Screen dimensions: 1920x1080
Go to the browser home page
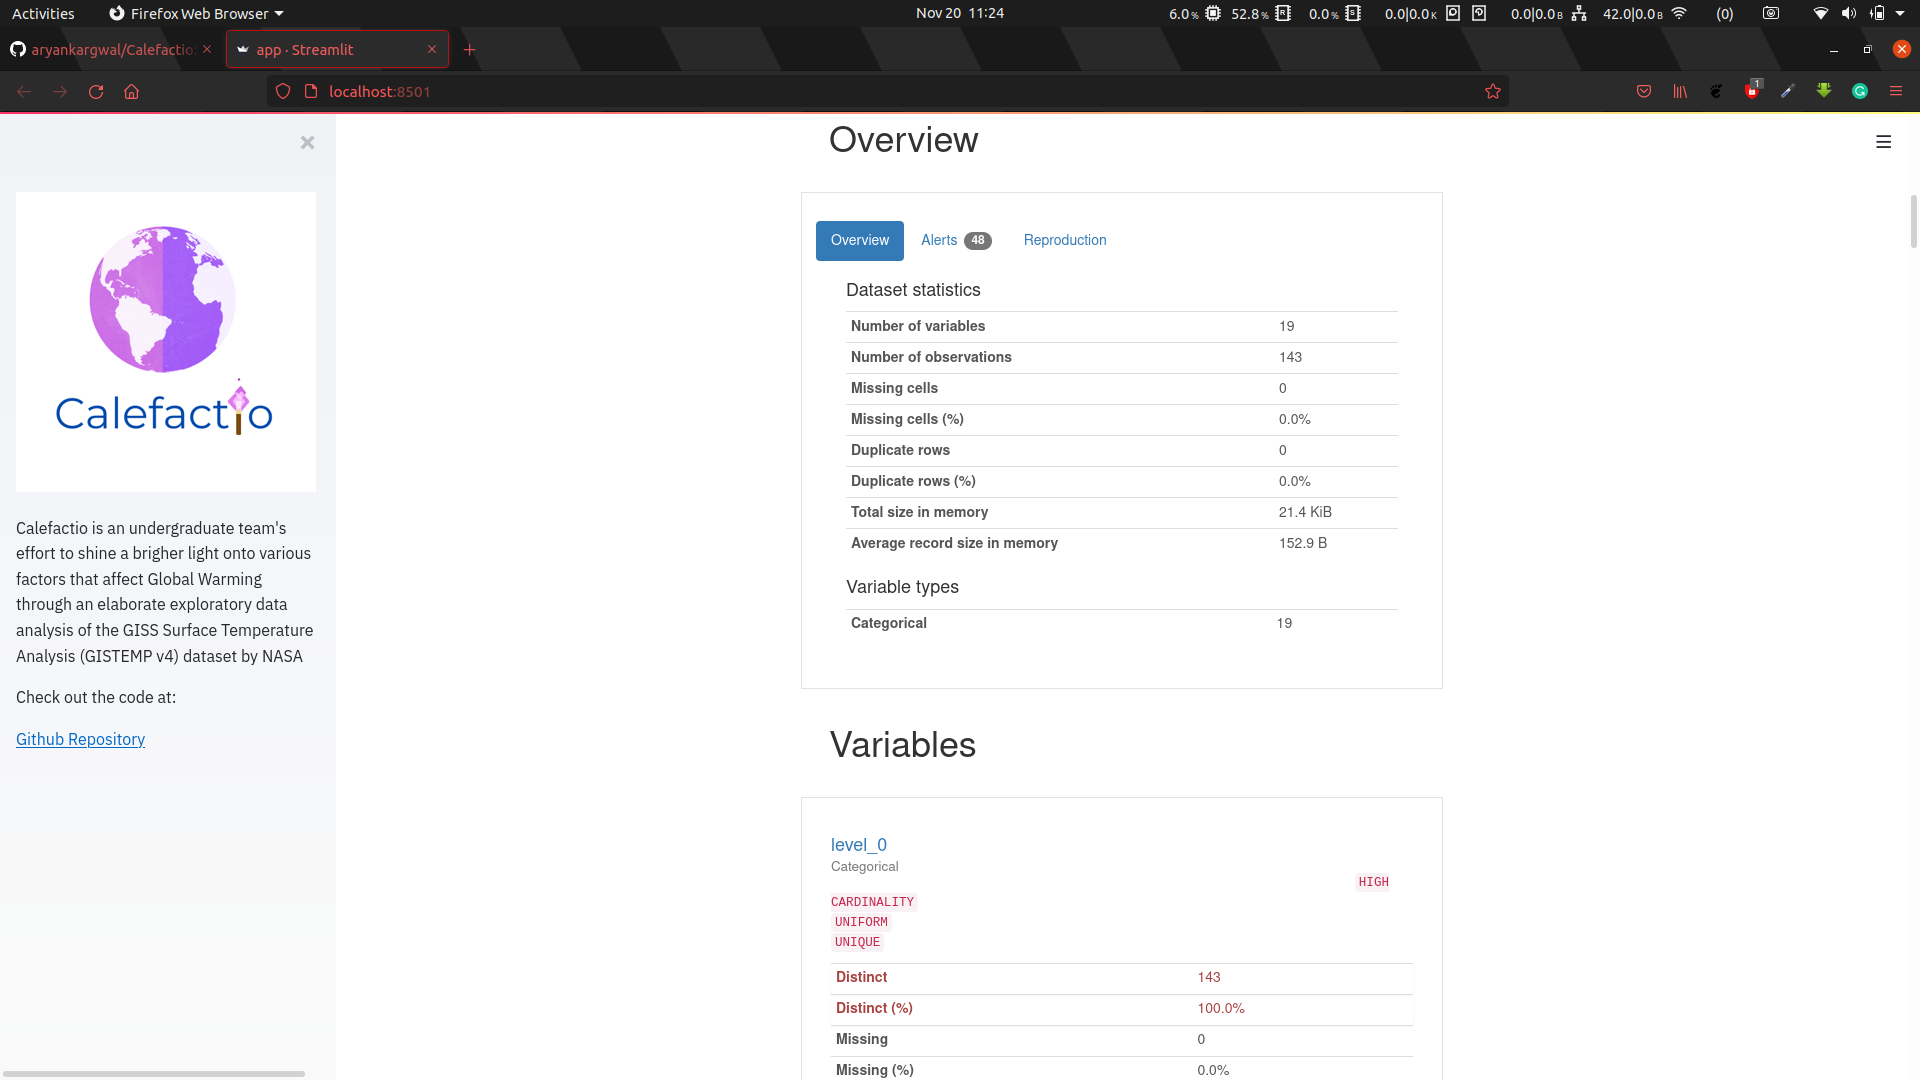(x=131, y=91)
